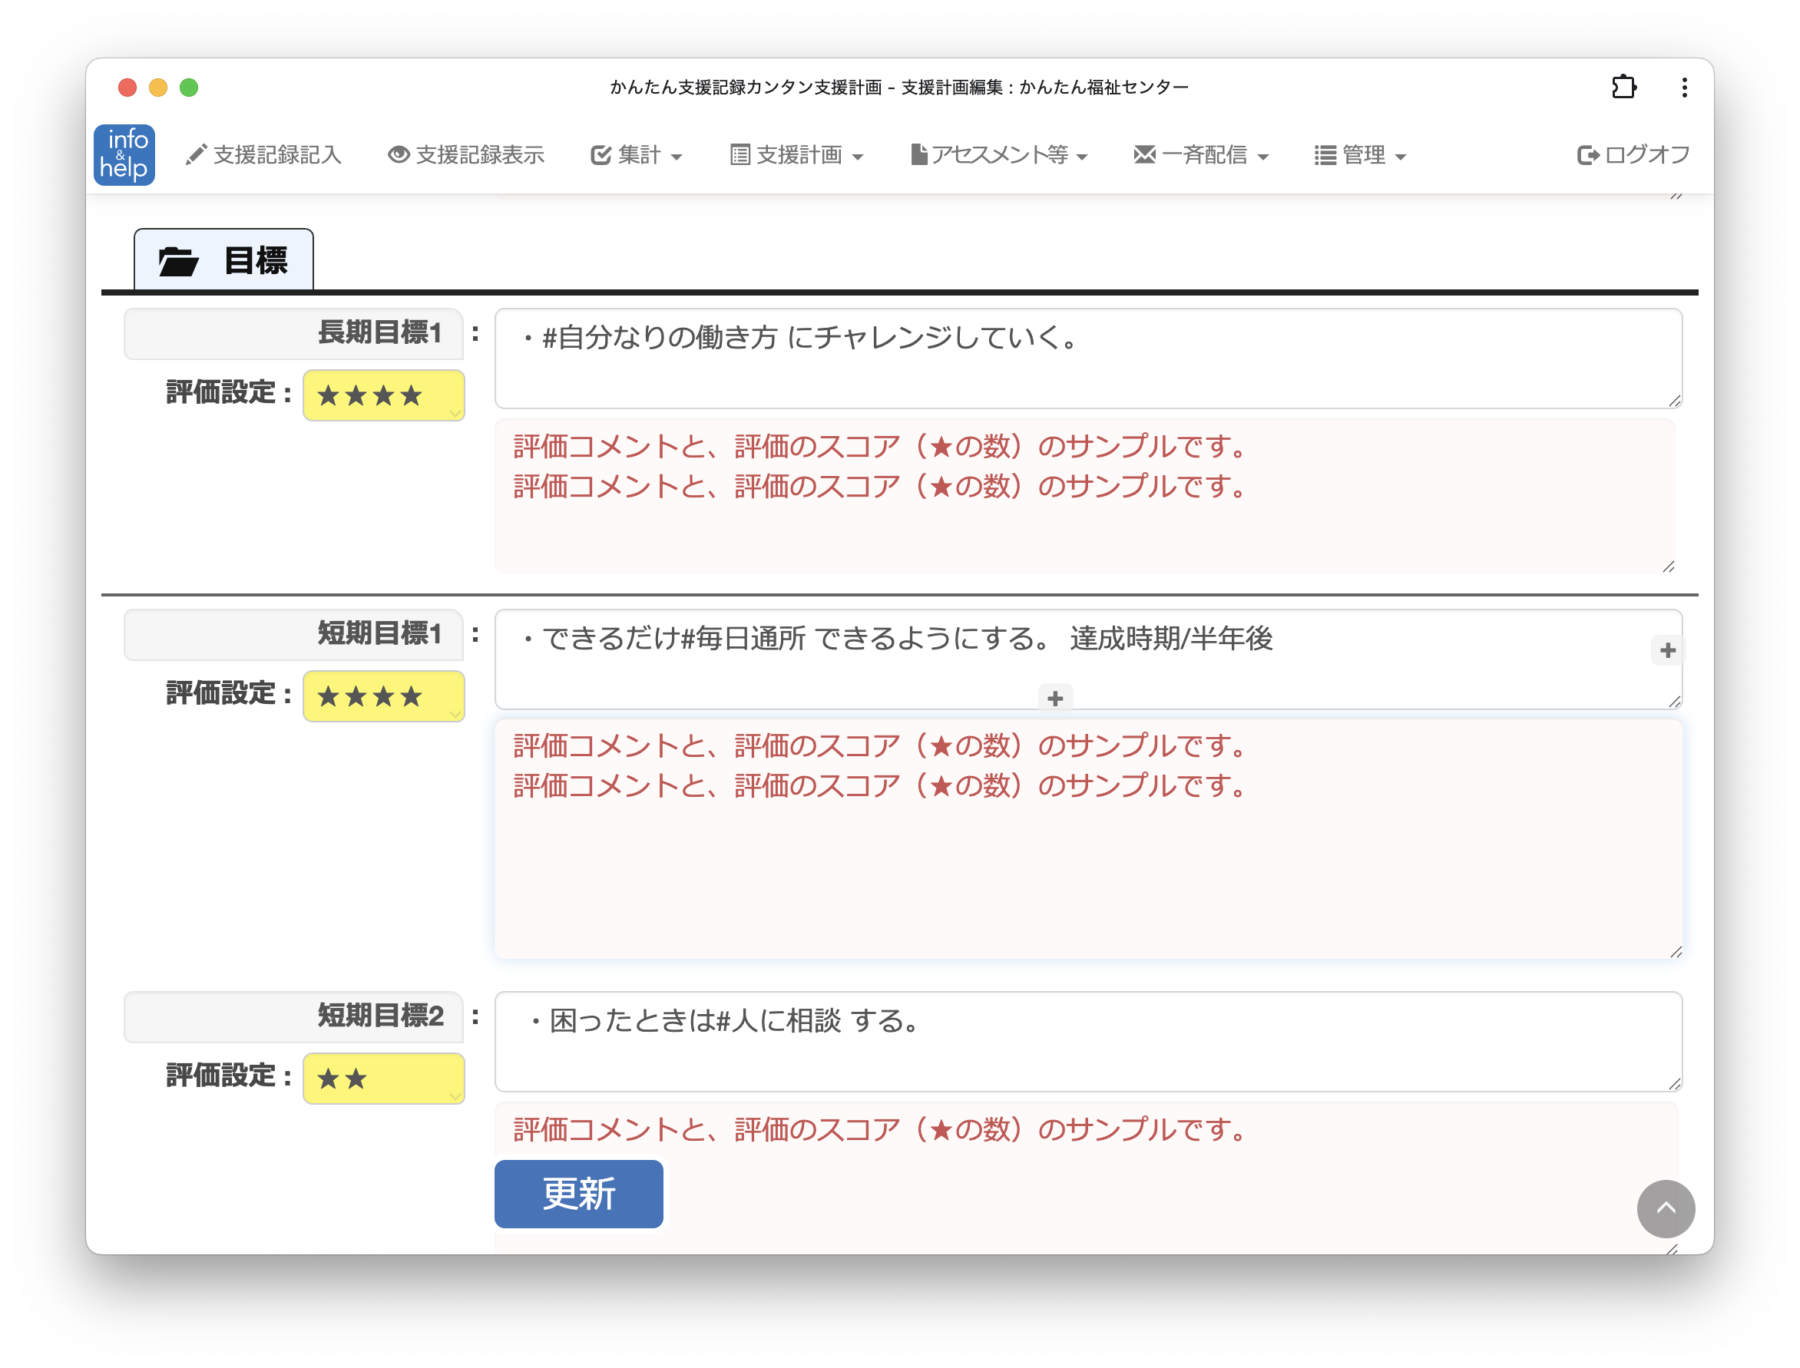The height and width of the screenshot is (1368, 1800).
Task: Click the 更新 button
Action: 579,1194
